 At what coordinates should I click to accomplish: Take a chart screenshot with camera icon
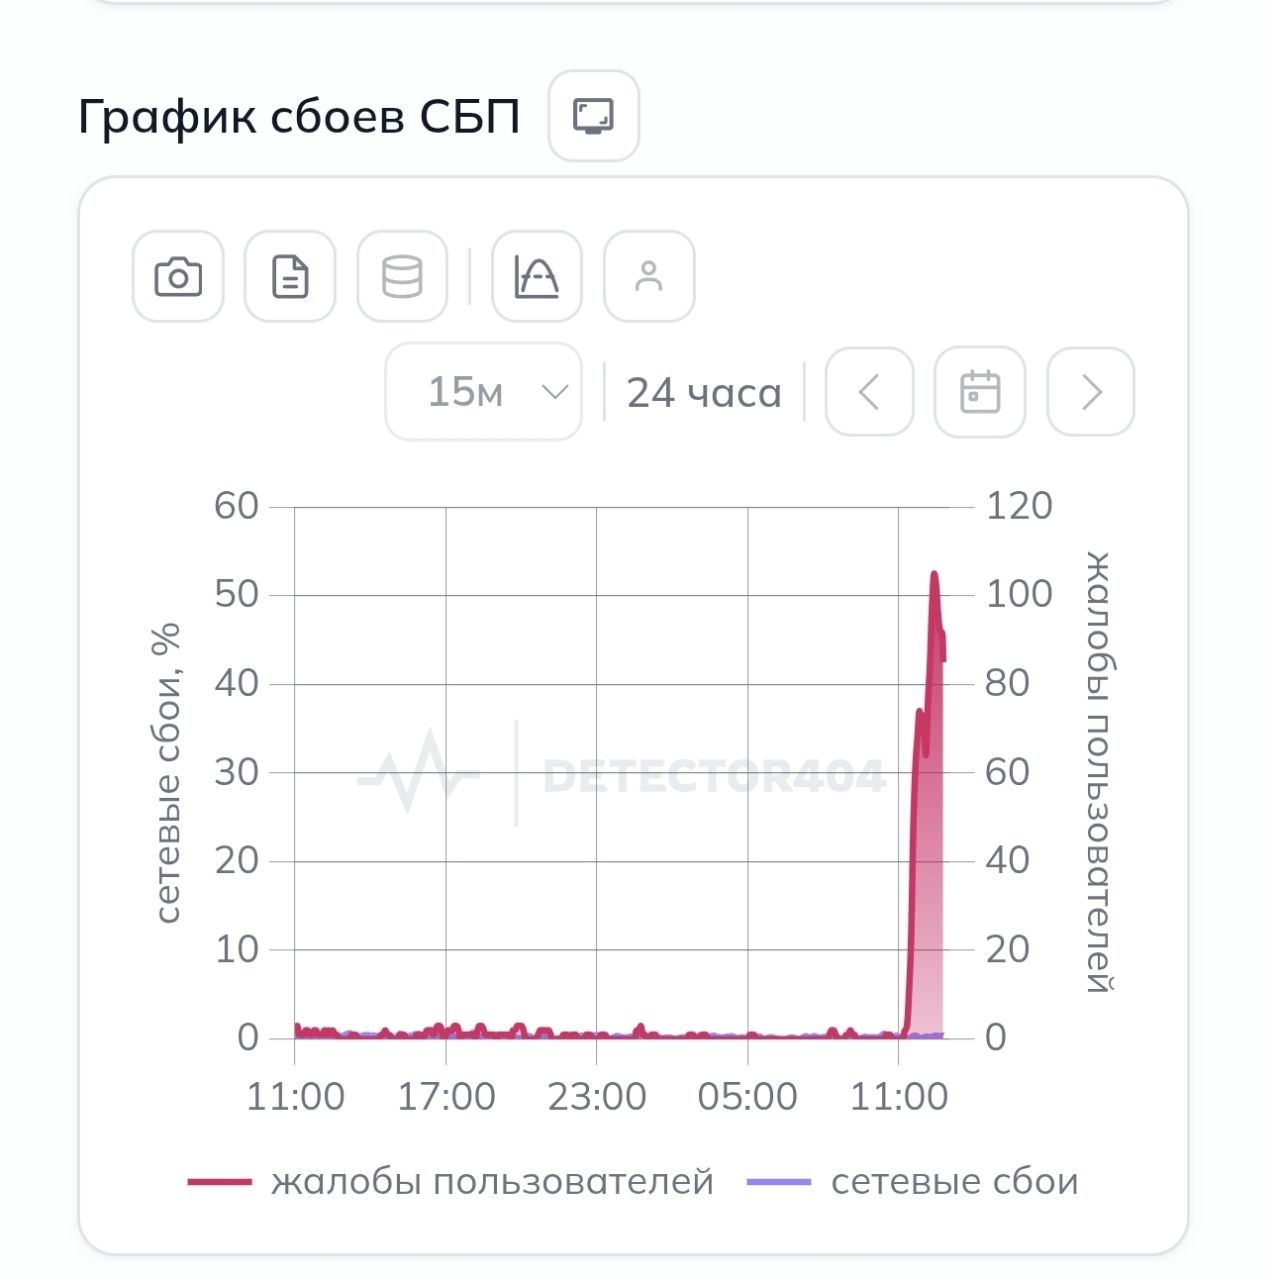[x=178, y=277]
